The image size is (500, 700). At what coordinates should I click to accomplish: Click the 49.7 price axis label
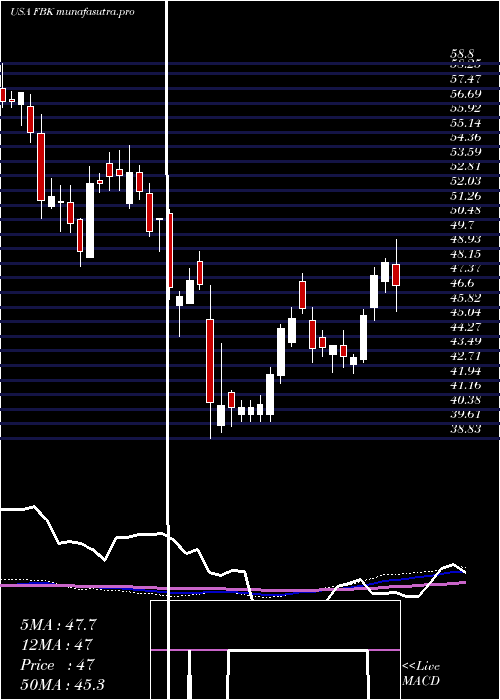pos(462,225)
